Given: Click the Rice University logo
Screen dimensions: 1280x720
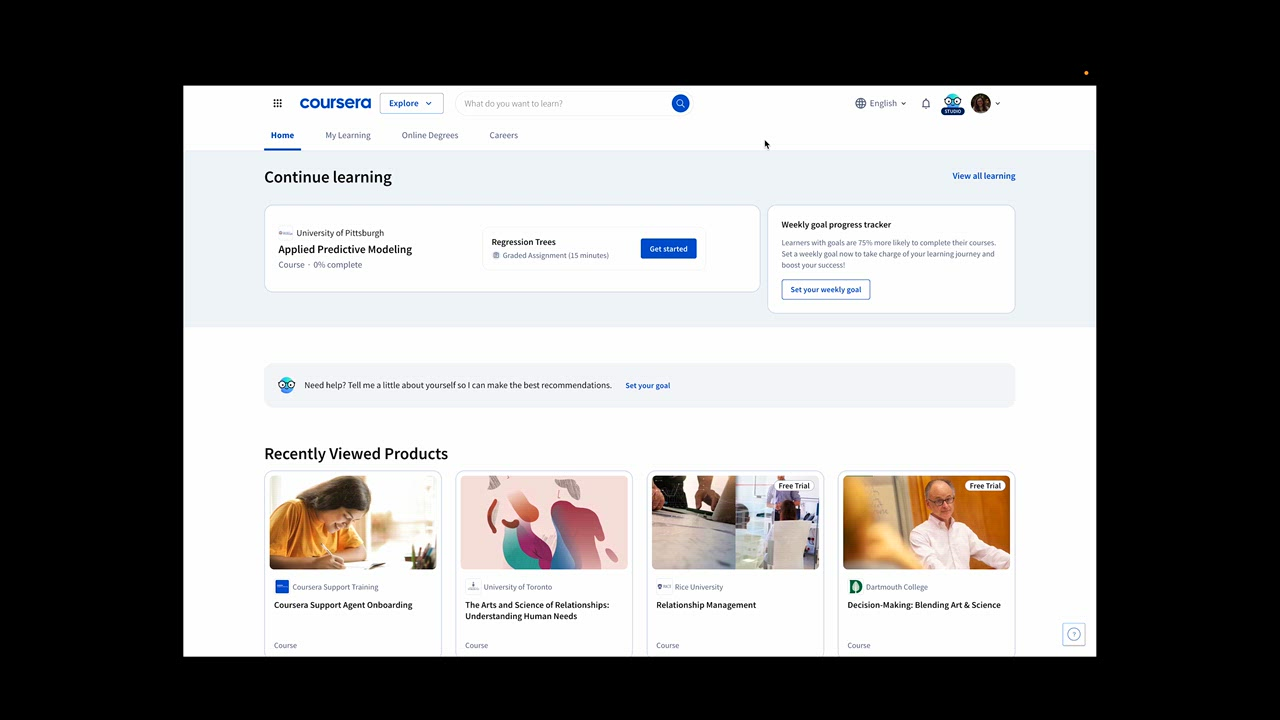Looking at the screenshot, I should pos(664,587).
